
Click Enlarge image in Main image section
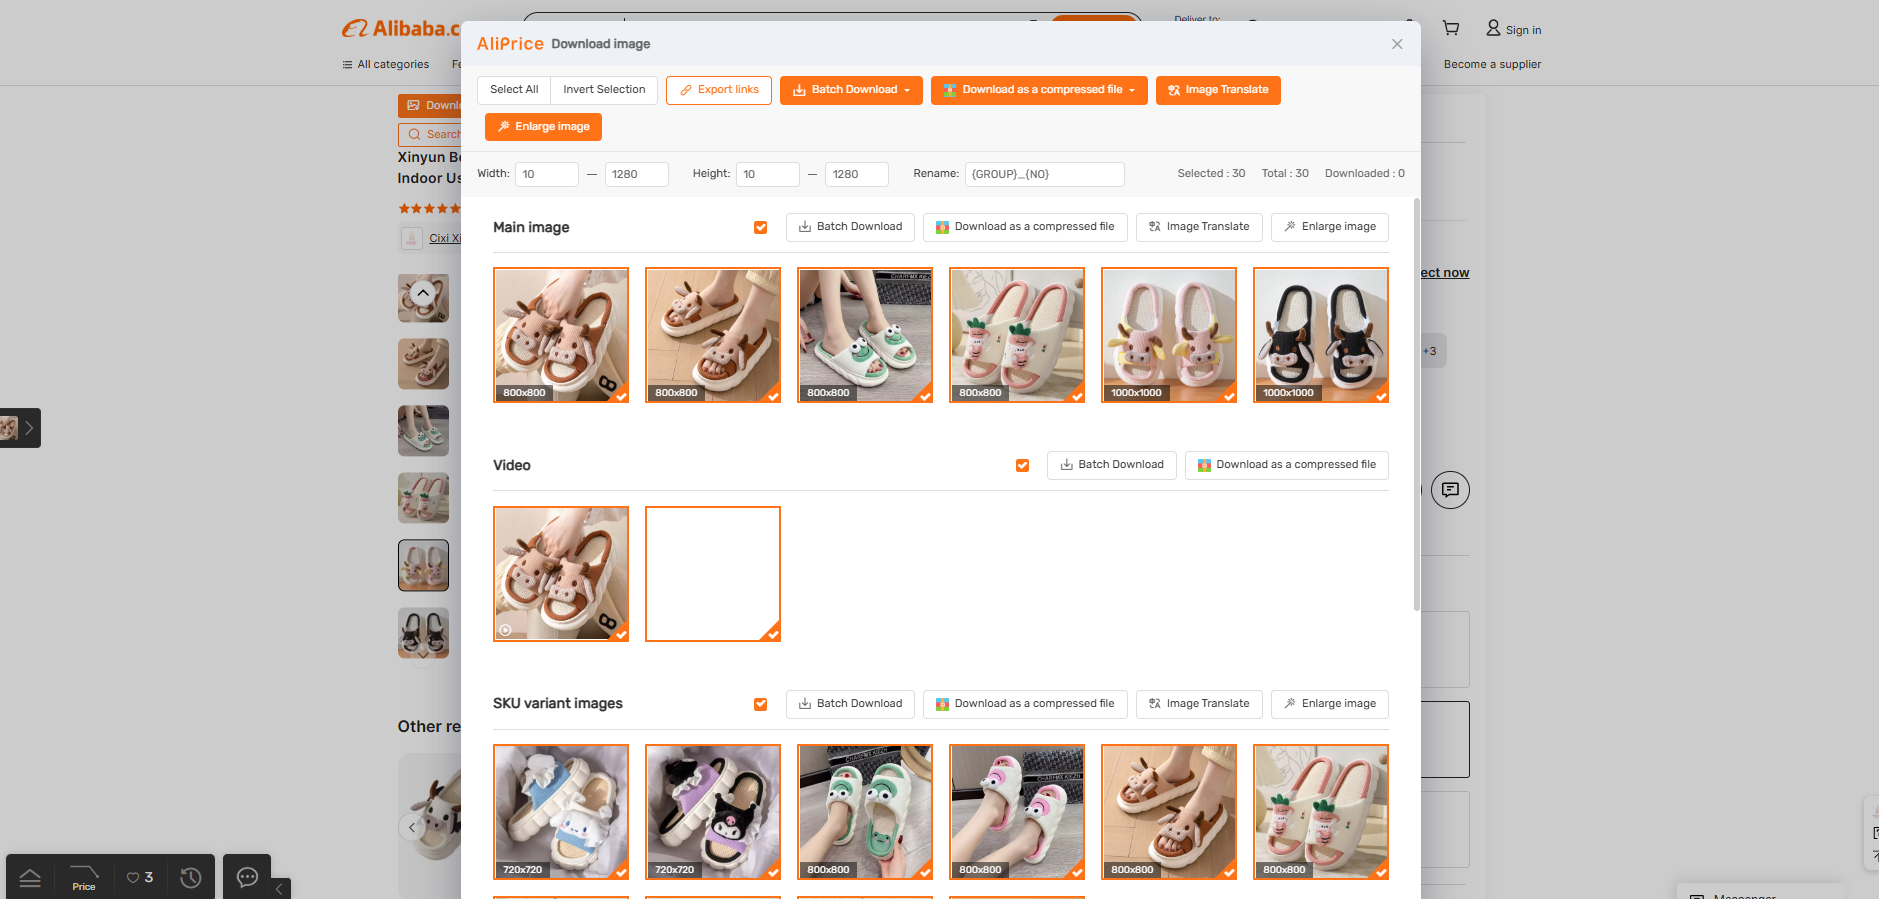point(1330,227)
